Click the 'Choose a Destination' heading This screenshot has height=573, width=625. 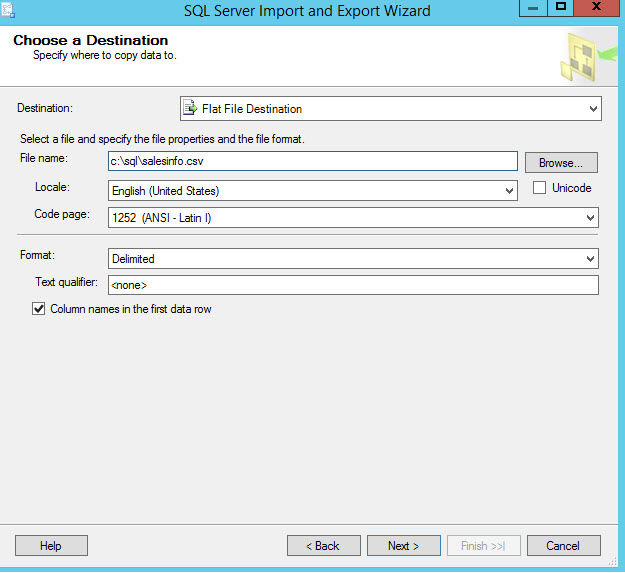click(x=90, y=40)
